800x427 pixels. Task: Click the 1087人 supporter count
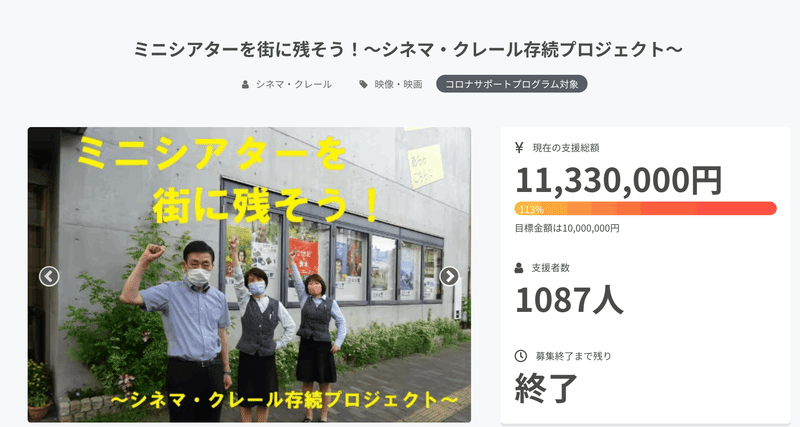coord(569,300)
